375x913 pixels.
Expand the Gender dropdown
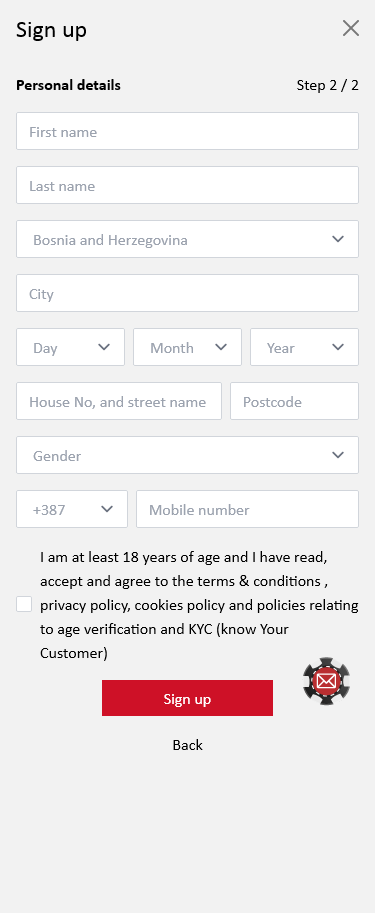(x=188, y=455)
